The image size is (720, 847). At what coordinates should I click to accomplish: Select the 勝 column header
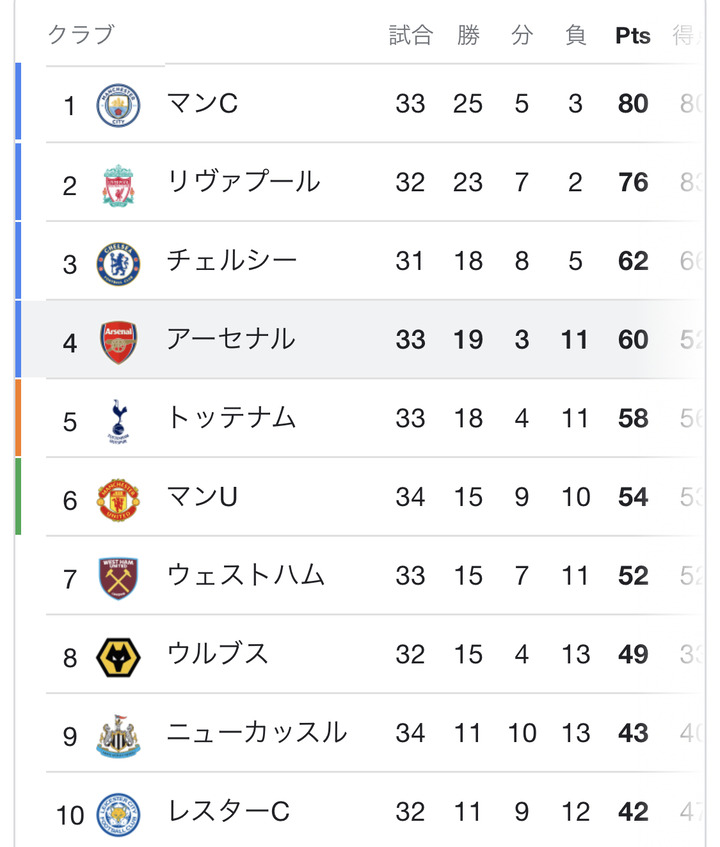[468, 36]
